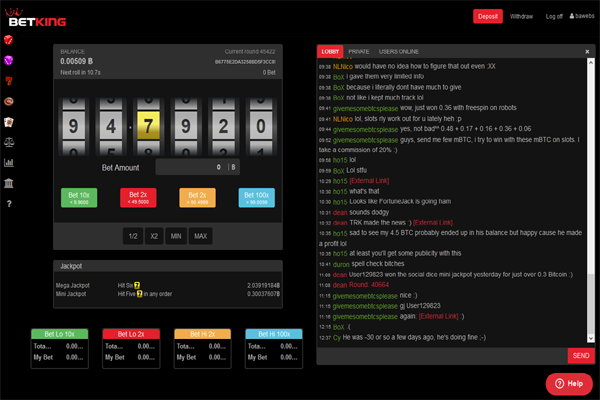
Task: Click dean's Round: 40664 link
Action: [x=369, y=285]
